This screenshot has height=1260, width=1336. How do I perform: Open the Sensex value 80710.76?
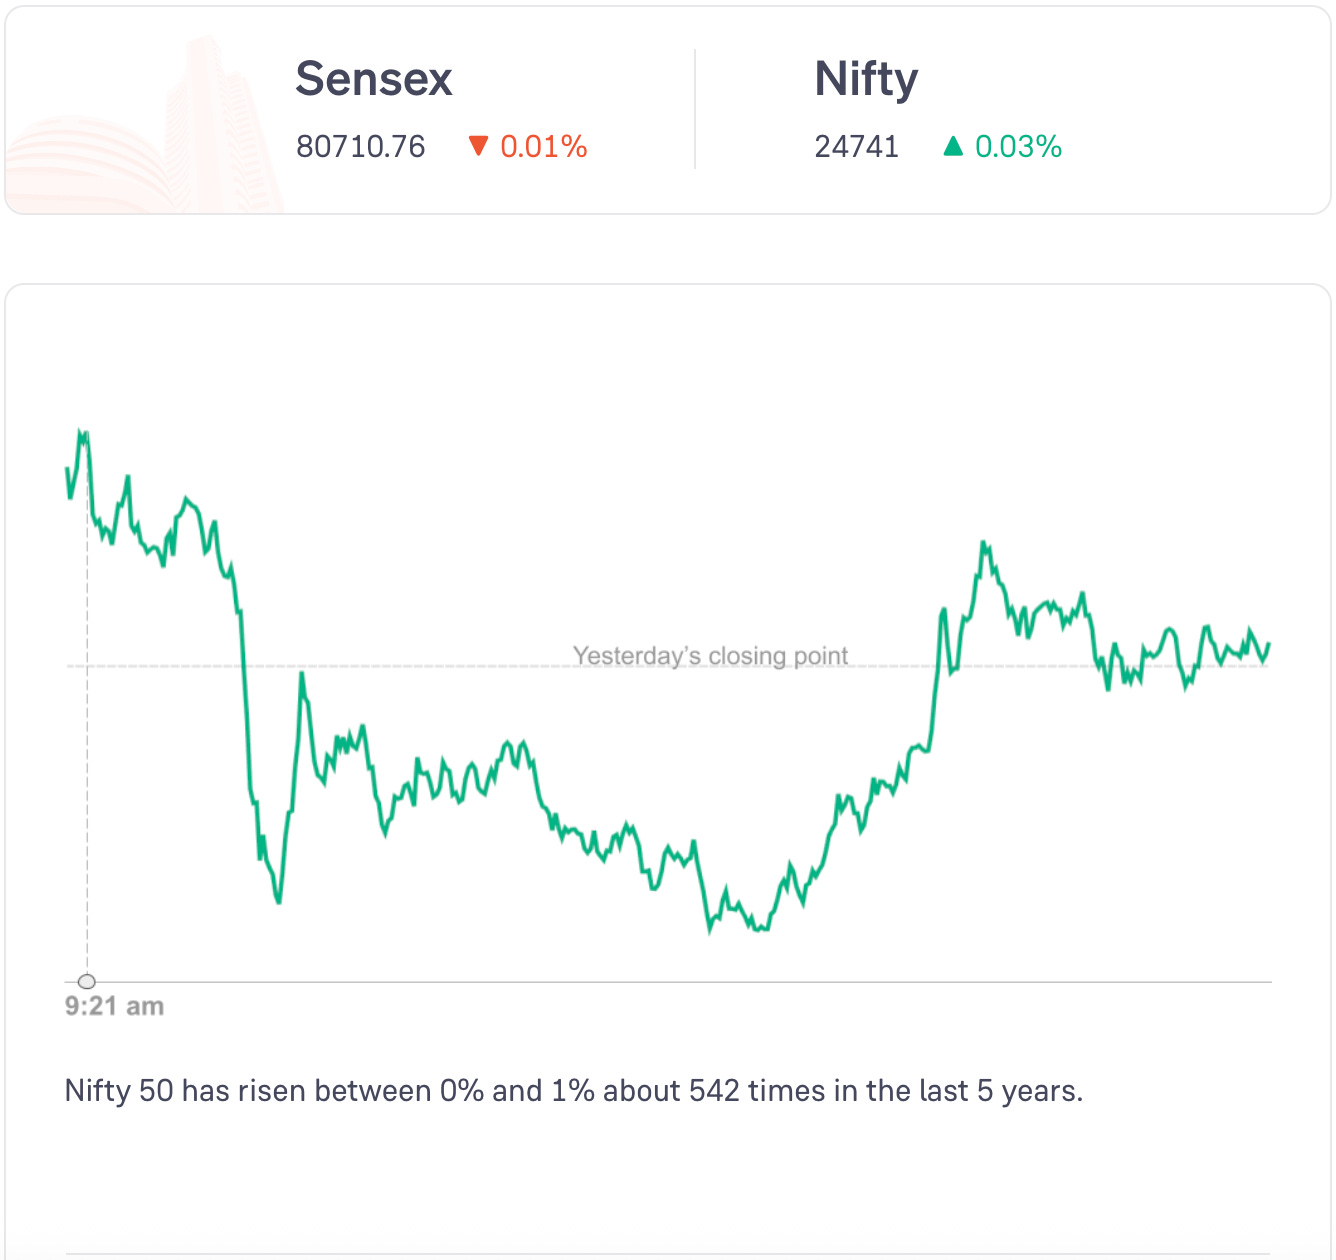click(x=360, y=147)
